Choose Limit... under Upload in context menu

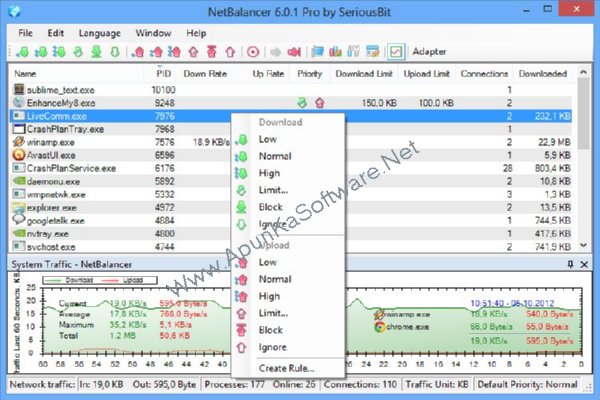[x=288, y=313]
